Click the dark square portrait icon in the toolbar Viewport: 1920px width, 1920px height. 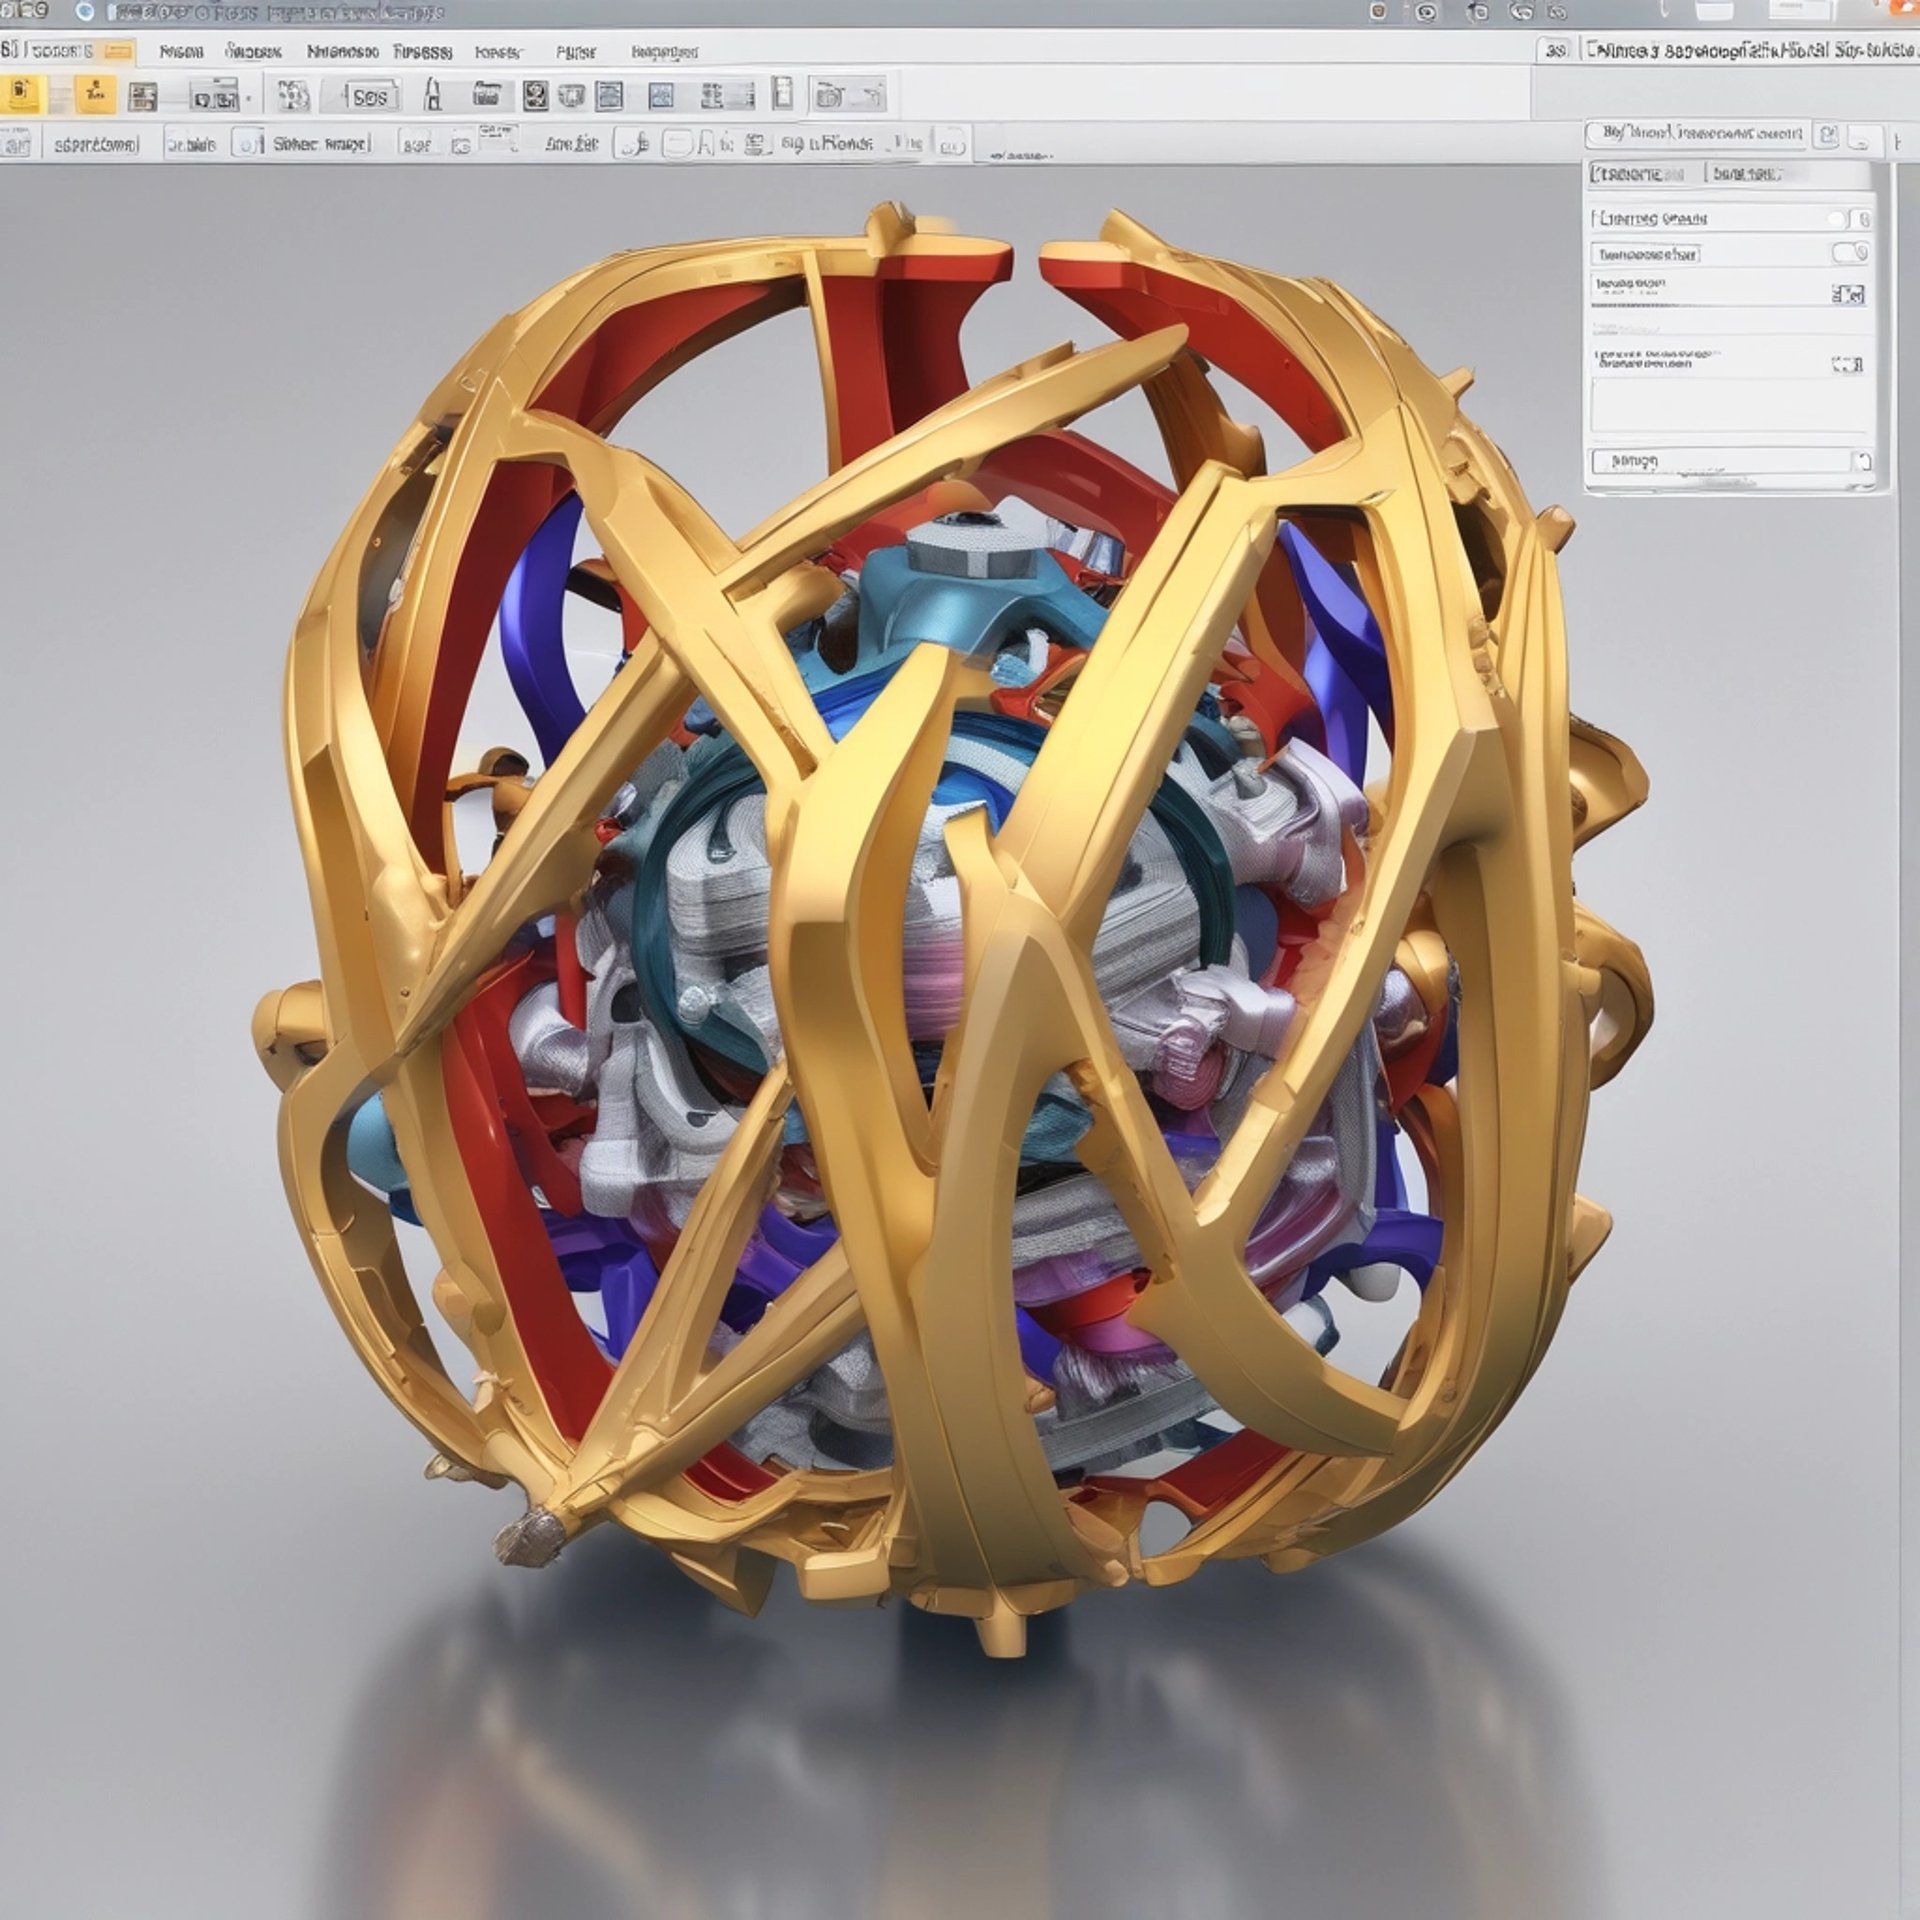[536, 96]
